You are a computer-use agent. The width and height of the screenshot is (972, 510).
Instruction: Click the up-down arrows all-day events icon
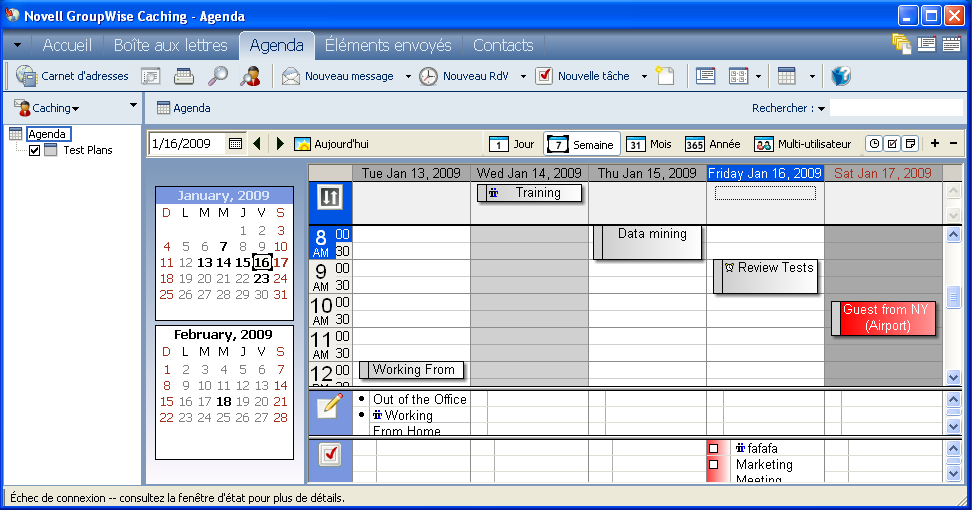pos(330,197)
